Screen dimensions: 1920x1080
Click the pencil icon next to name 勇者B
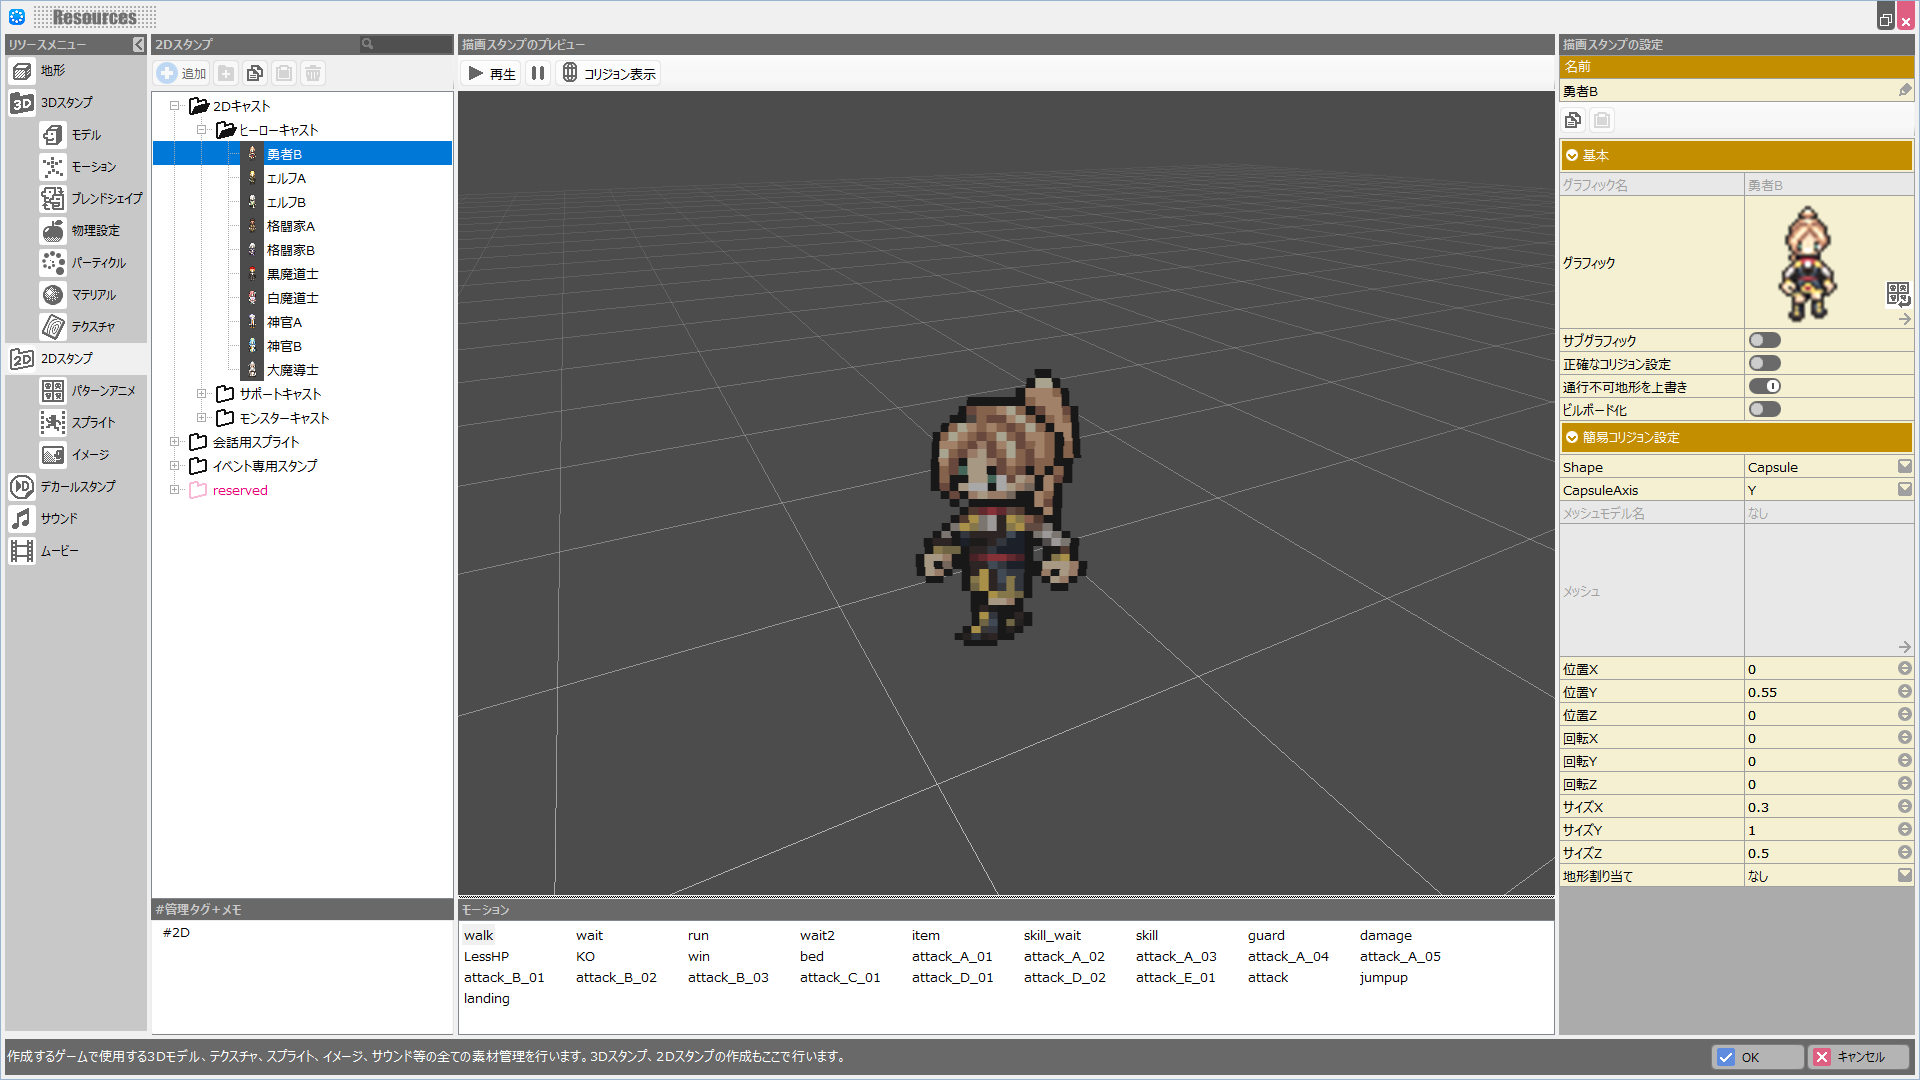click(x=1904, y=91)
